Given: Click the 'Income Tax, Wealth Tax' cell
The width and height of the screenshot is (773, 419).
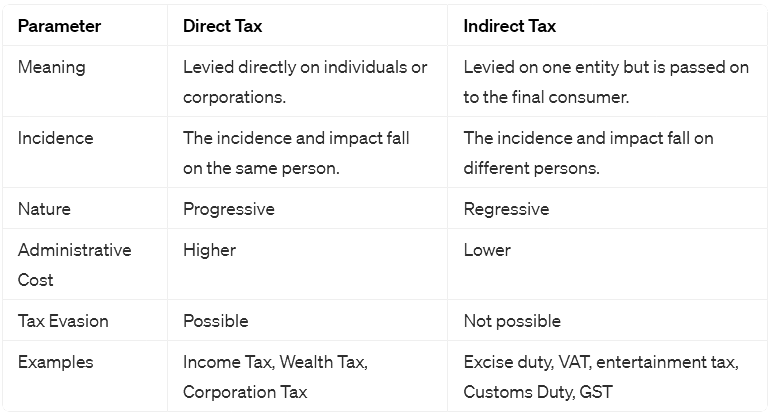Looking at the screenshot, I should pos(275,377).
